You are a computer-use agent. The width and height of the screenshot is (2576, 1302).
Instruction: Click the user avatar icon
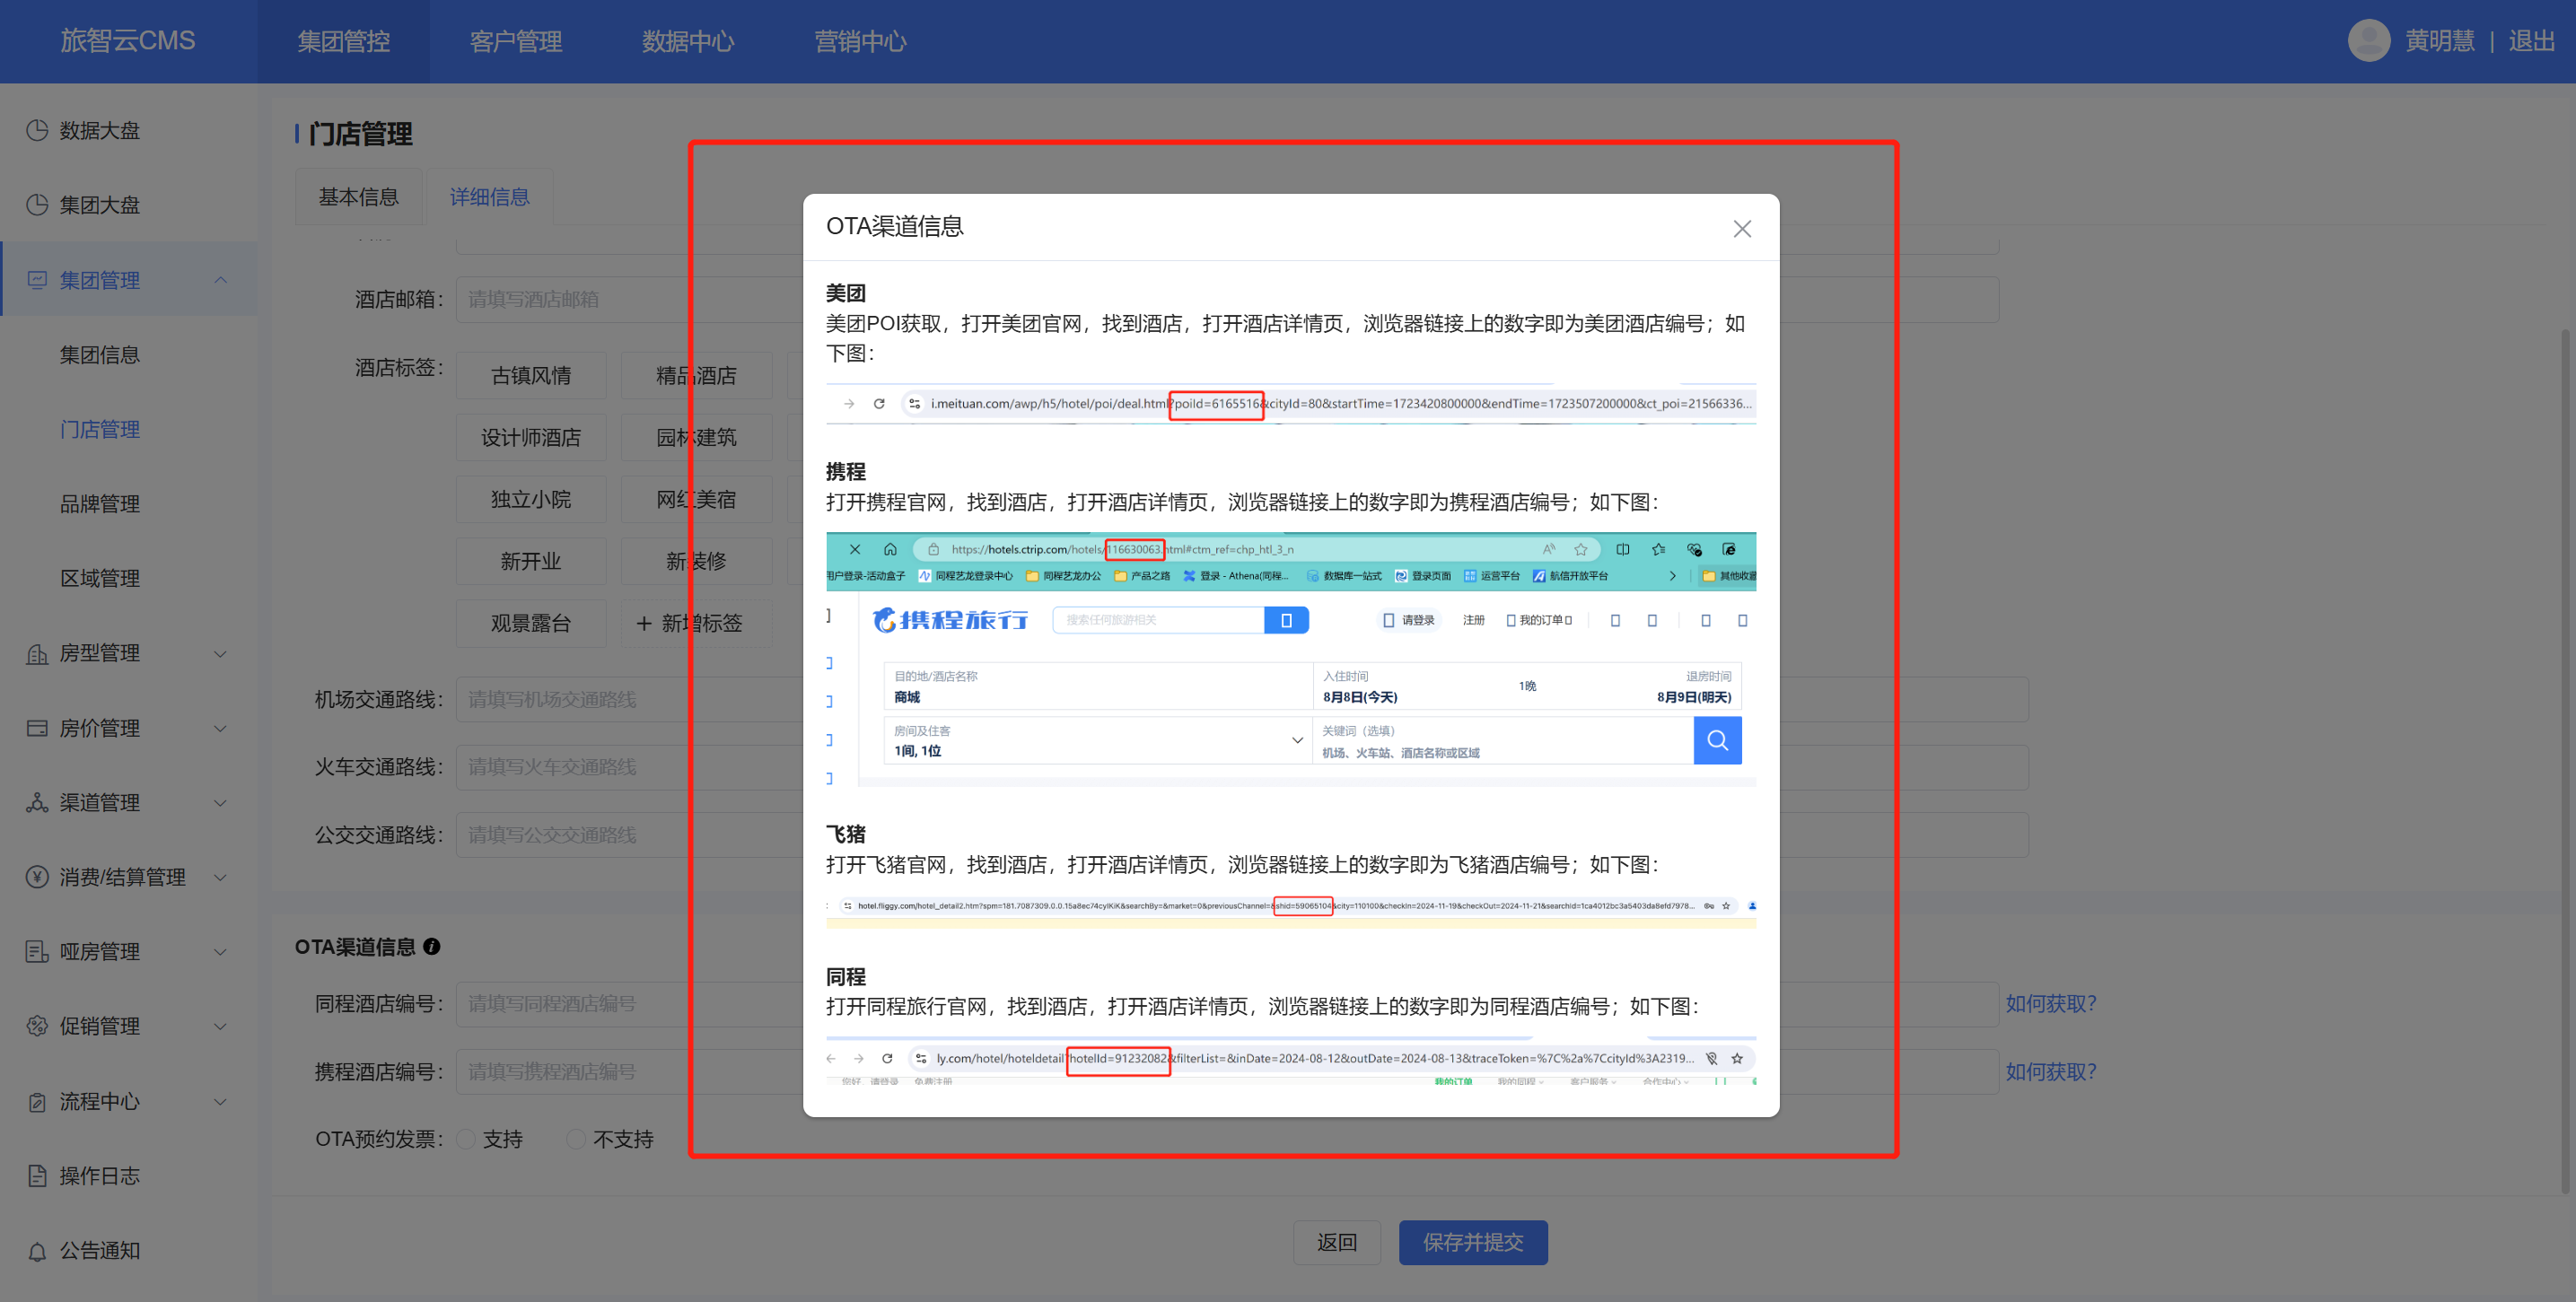(x=2369, y=41)
